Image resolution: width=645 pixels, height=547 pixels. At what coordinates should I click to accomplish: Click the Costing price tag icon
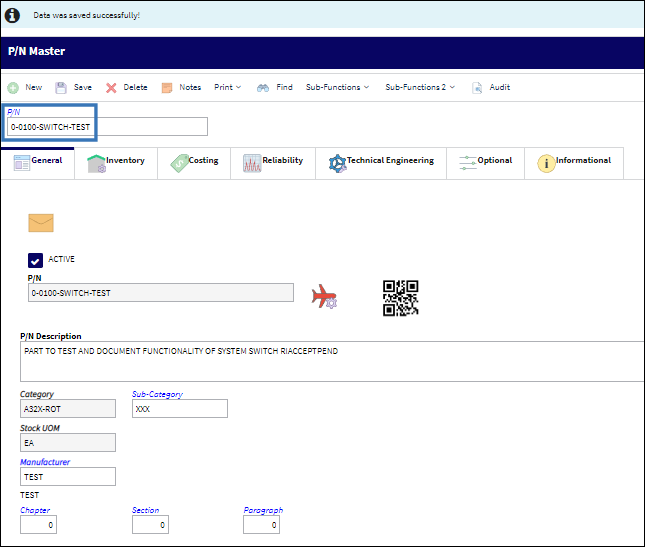click(179, 163)
